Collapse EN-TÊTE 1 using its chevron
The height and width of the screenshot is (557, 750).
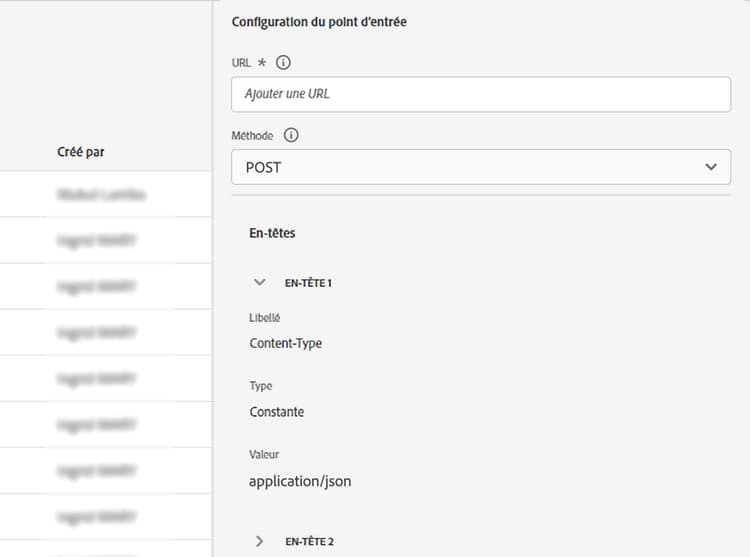260,283
